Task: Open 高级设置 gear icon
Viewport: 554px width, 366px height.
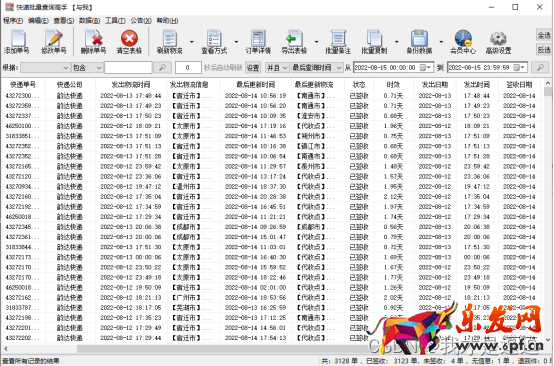Action: click(498, 39)
